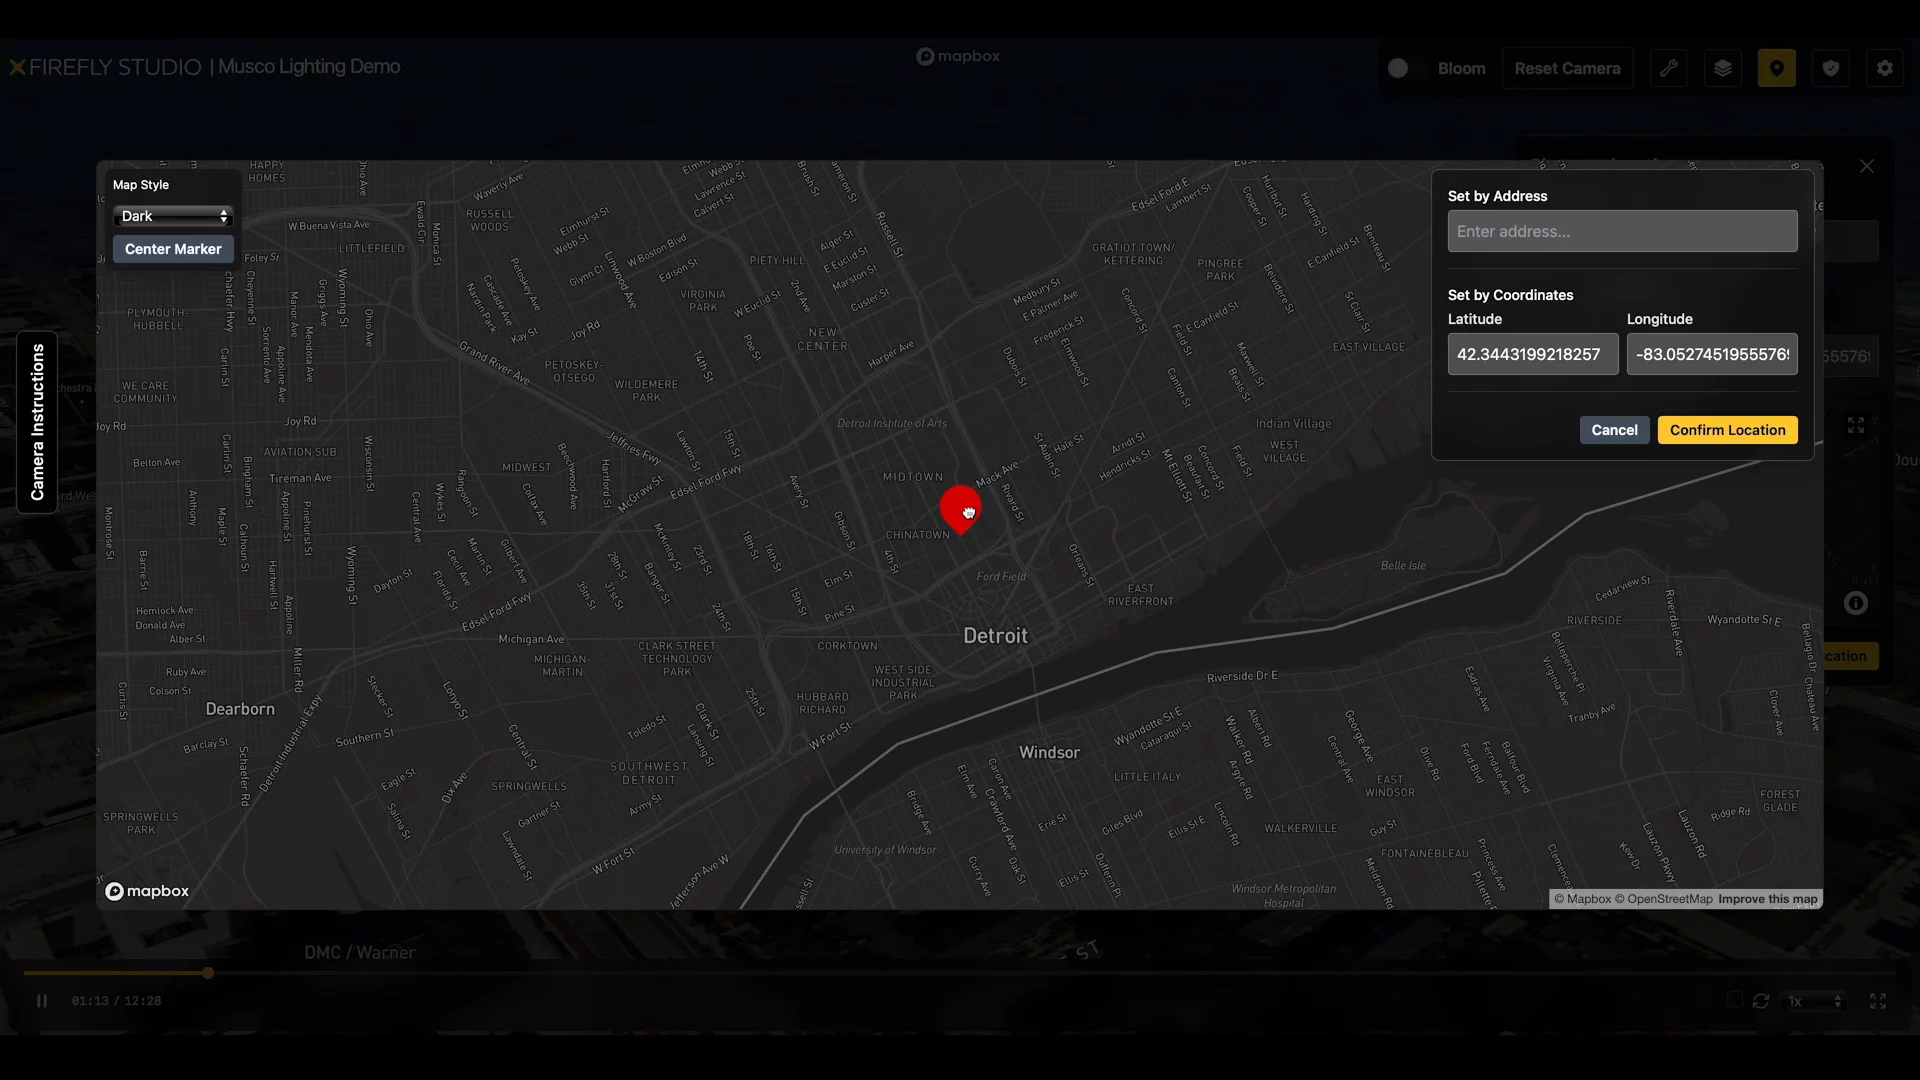1920x1080 pixels.
Task: Click the shield checkmark icon
Action: (x=1831, y=68)
